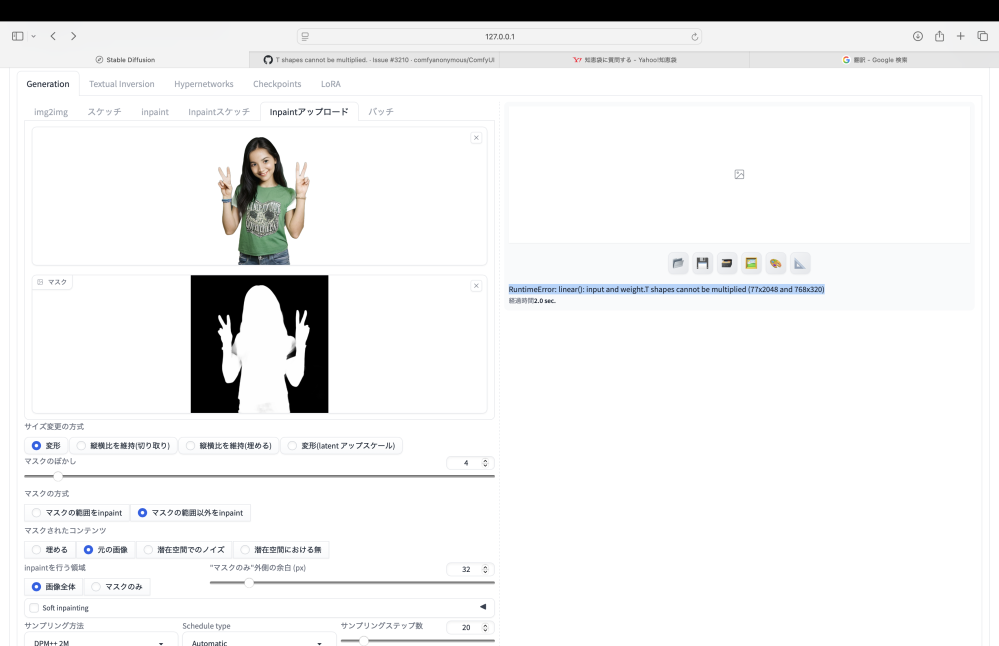
Task: Adjust the マスクのぼかし blur slider
Action: [58, 476]
